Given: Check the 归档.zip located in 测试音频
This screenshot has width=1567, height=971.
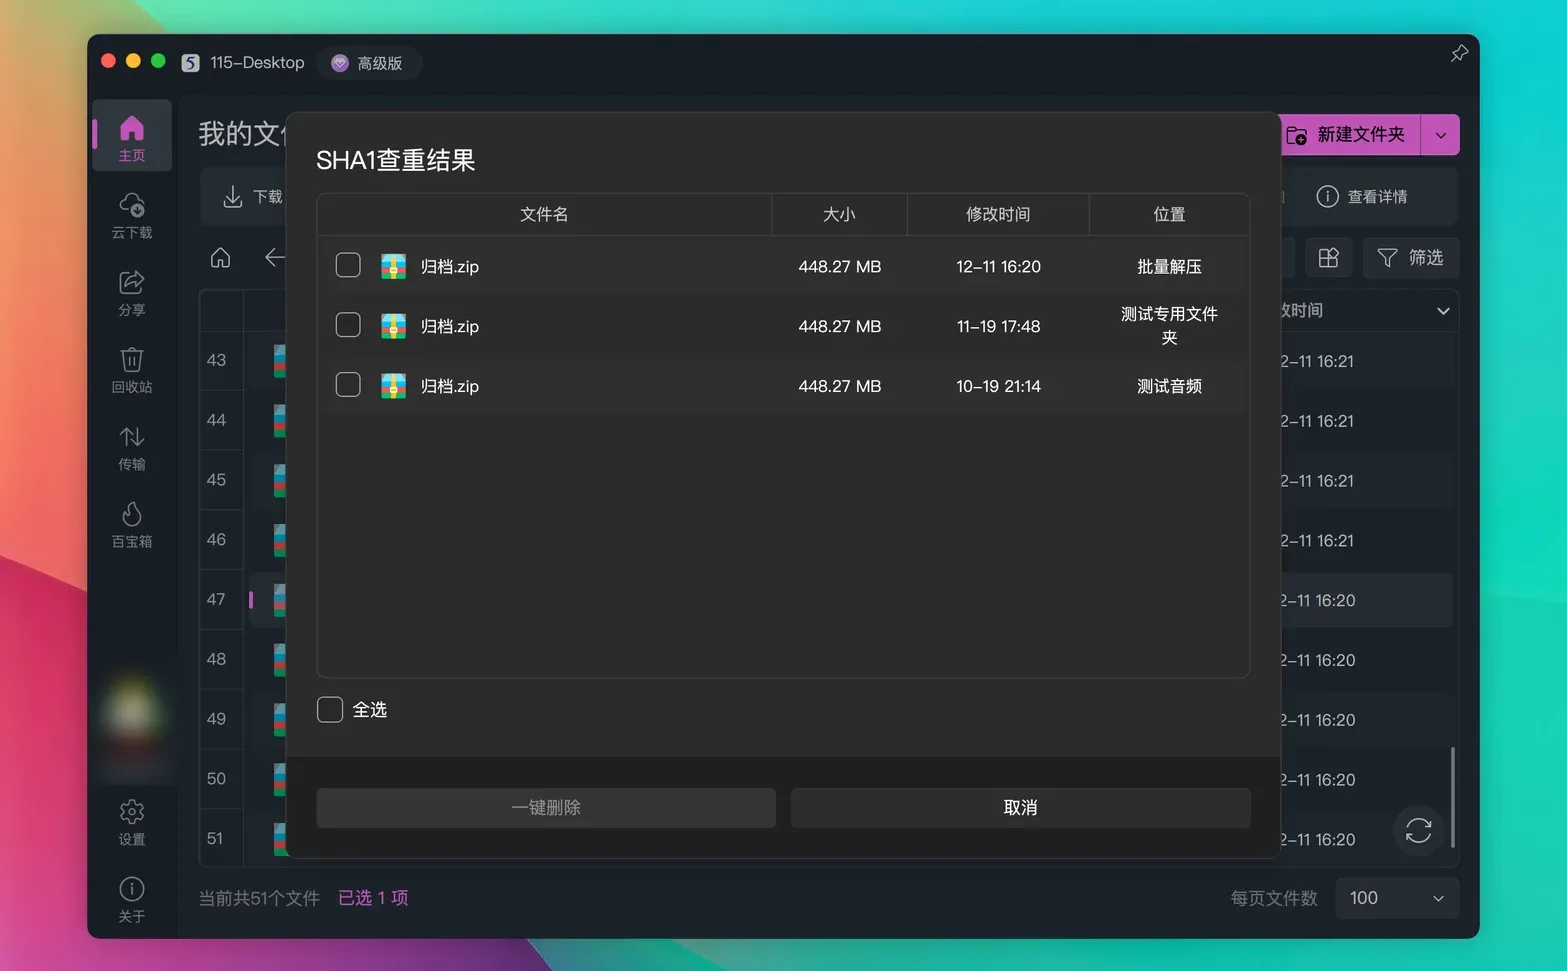Looking at the screenshot, I should [x=347, y=384].
